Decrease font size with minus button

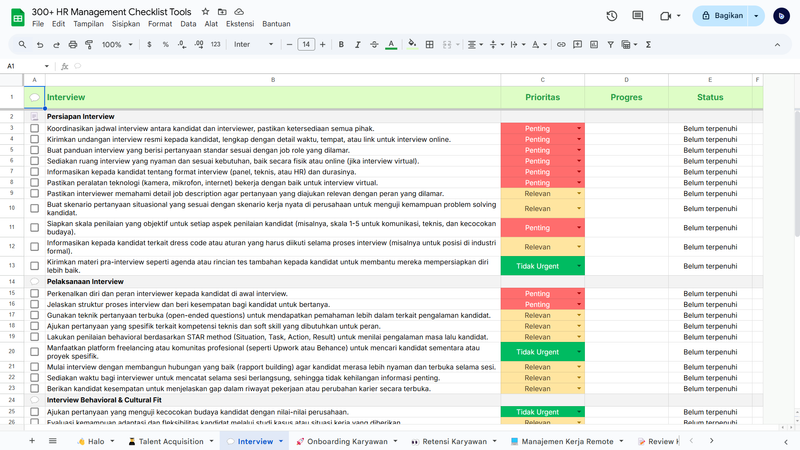pyautogui.click(x=289, y=45)
